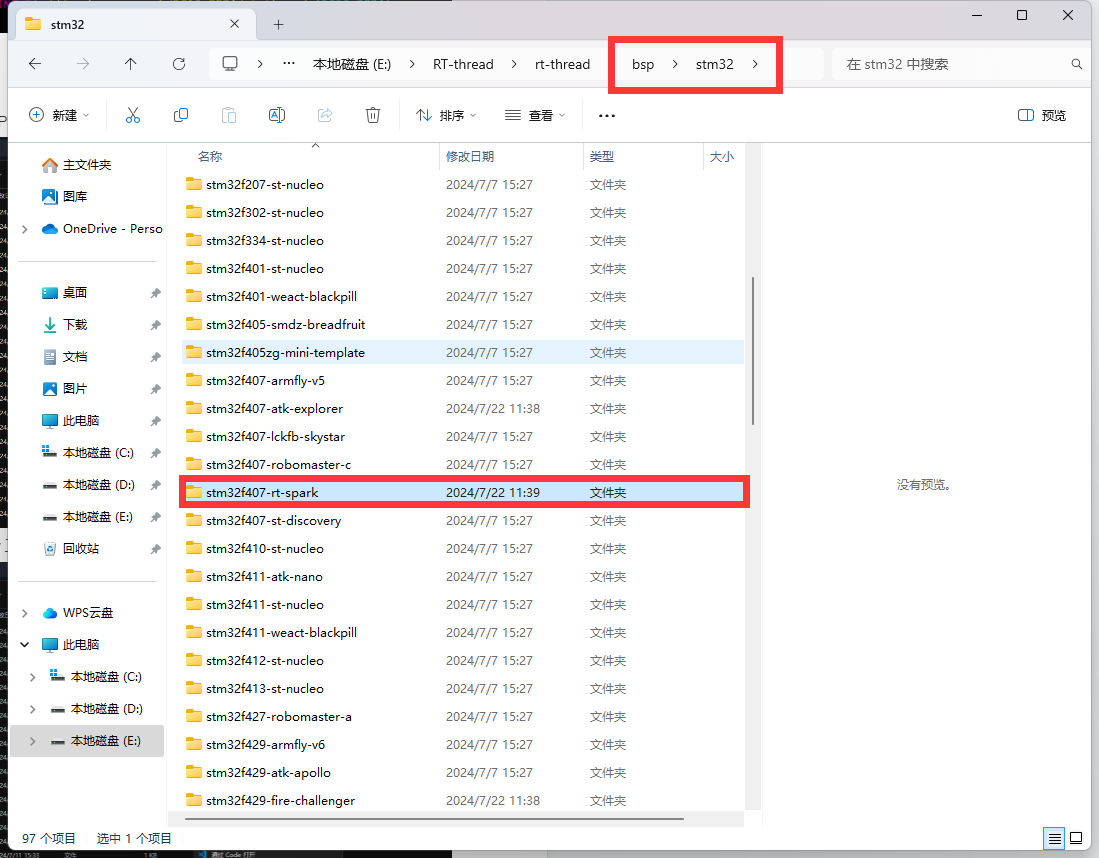Click the search magnifier icon
Image resolution: width=1099 pixels, height=858 pixels.
pyautogui.click(x=1077, y=64)
